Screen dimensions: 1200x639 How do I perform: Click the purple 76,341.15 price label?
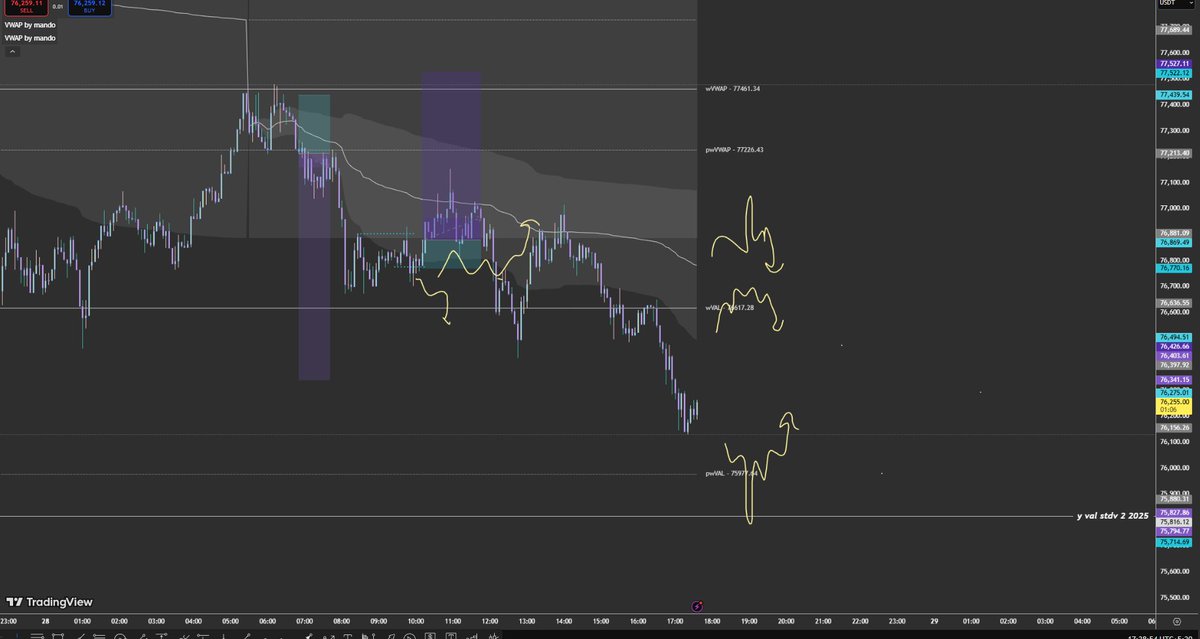(1173, 380)
